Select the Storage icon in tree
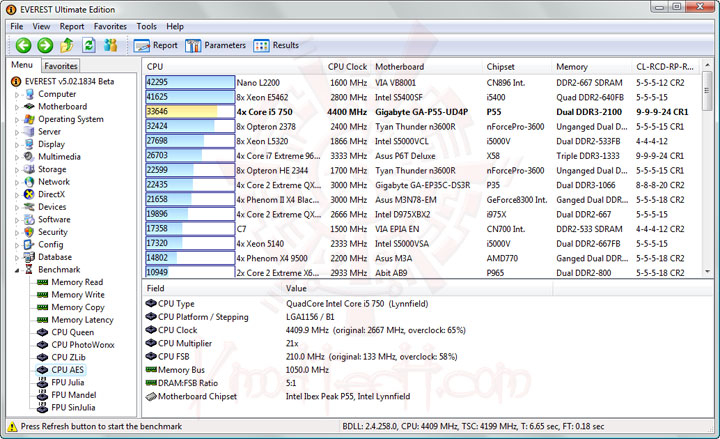The height and width of the screenshot is (439, 720). point(30,169)
